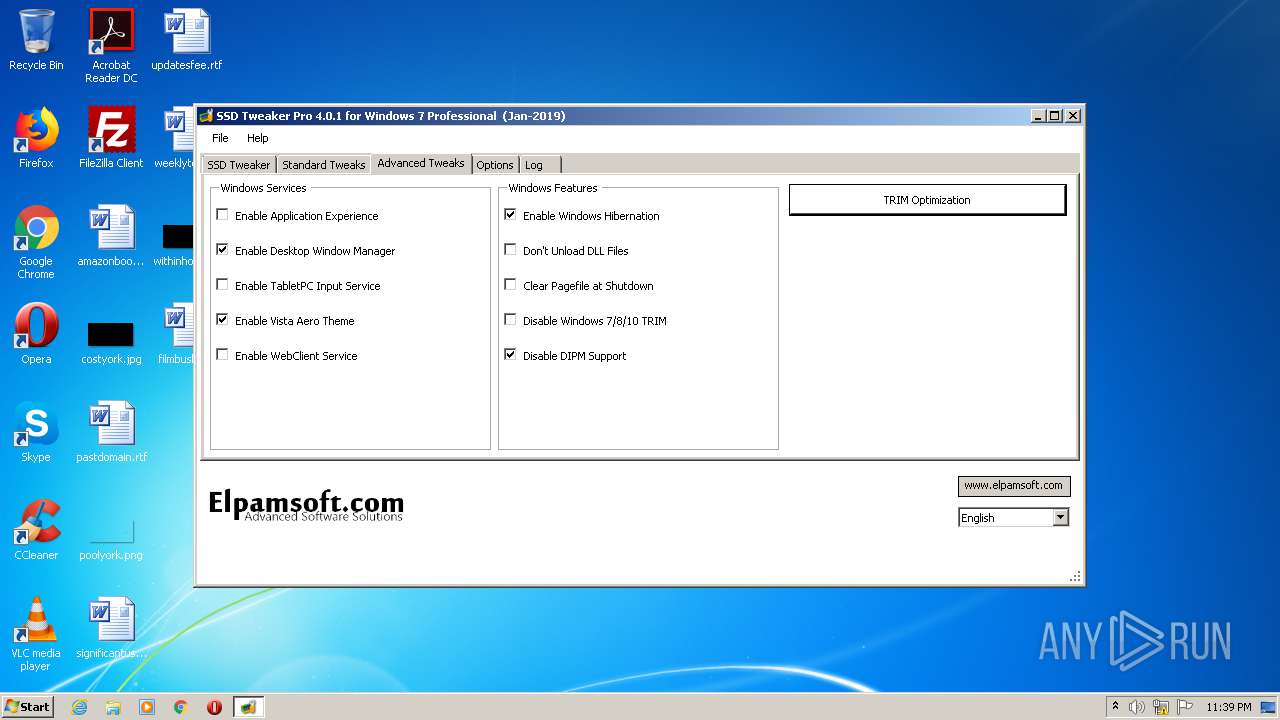
Task: Maximize the SSD Tweaker window
Action: pyautogui.click(x=1054, y=116)
